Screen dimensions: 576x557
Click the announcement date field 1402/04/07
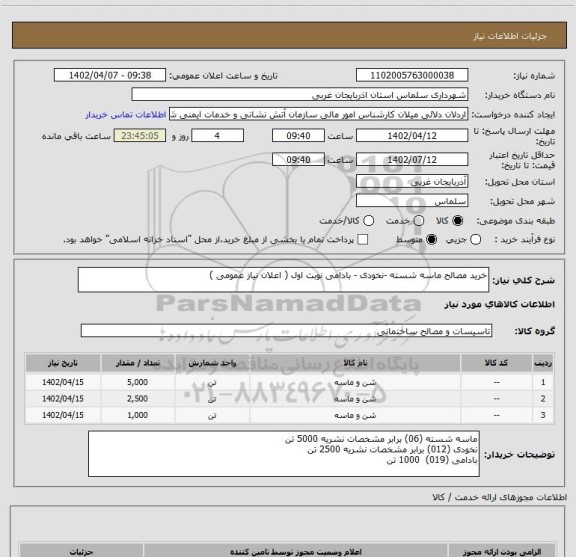click(x=110, y=75)
